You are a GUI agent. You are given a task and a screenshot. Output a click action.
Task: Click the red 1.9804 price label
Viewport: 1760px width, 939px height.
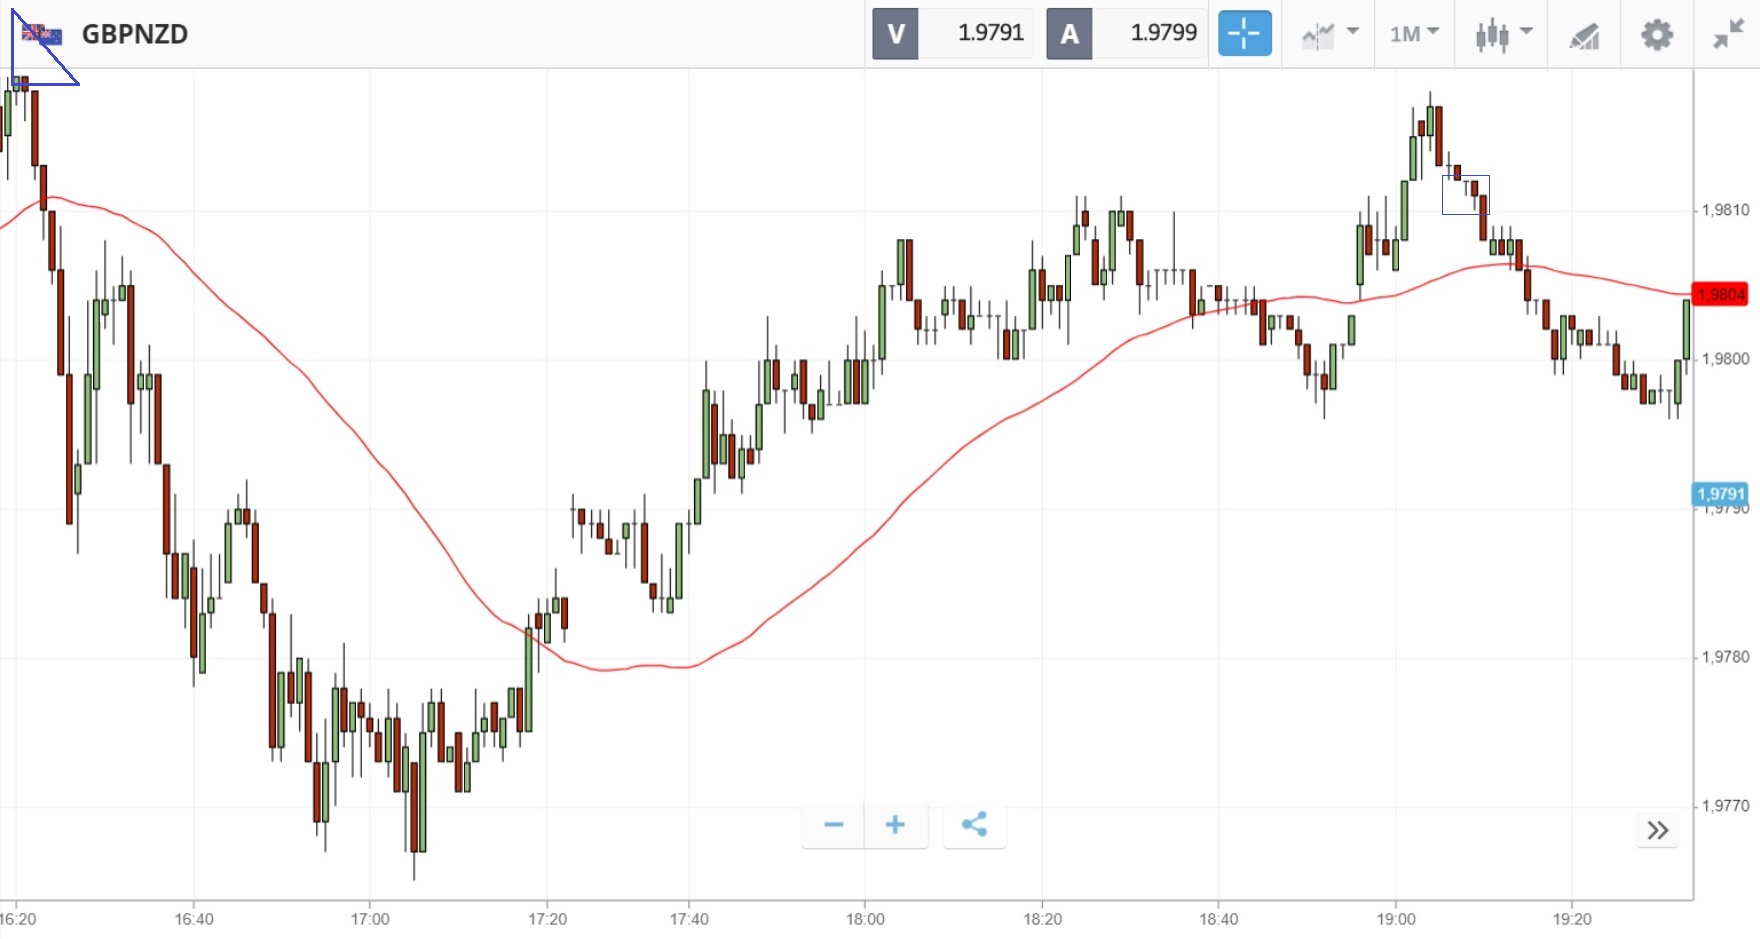[1720, 294]
